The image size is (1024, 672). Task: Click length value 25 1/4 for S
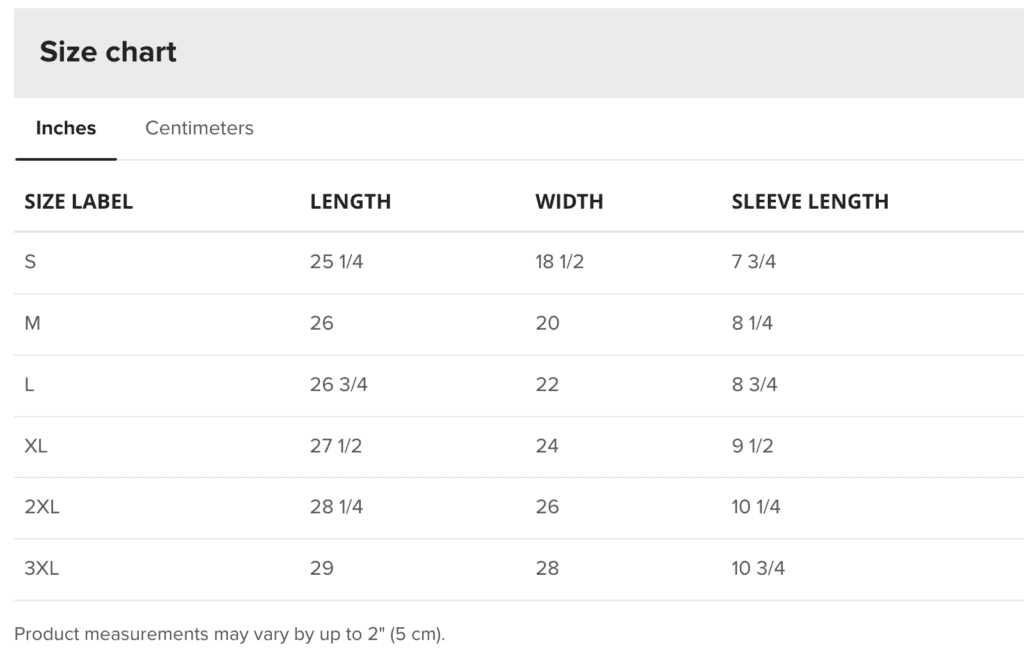point(336,262)
